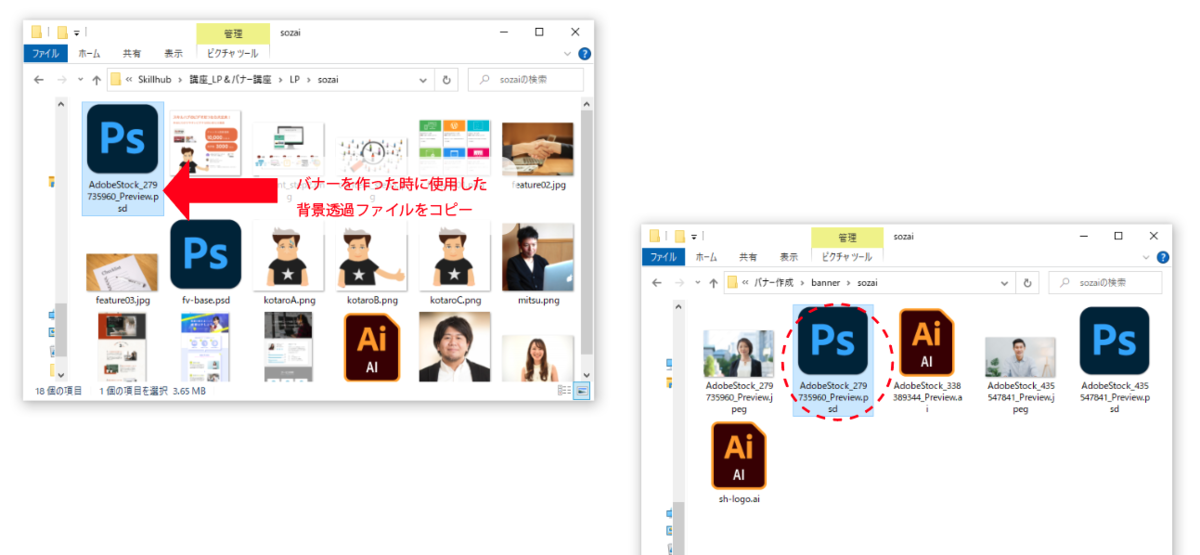Open recent locations dropdown in LP window
This screenshot has width=1200, height=555.
click(x=81, y=80)
